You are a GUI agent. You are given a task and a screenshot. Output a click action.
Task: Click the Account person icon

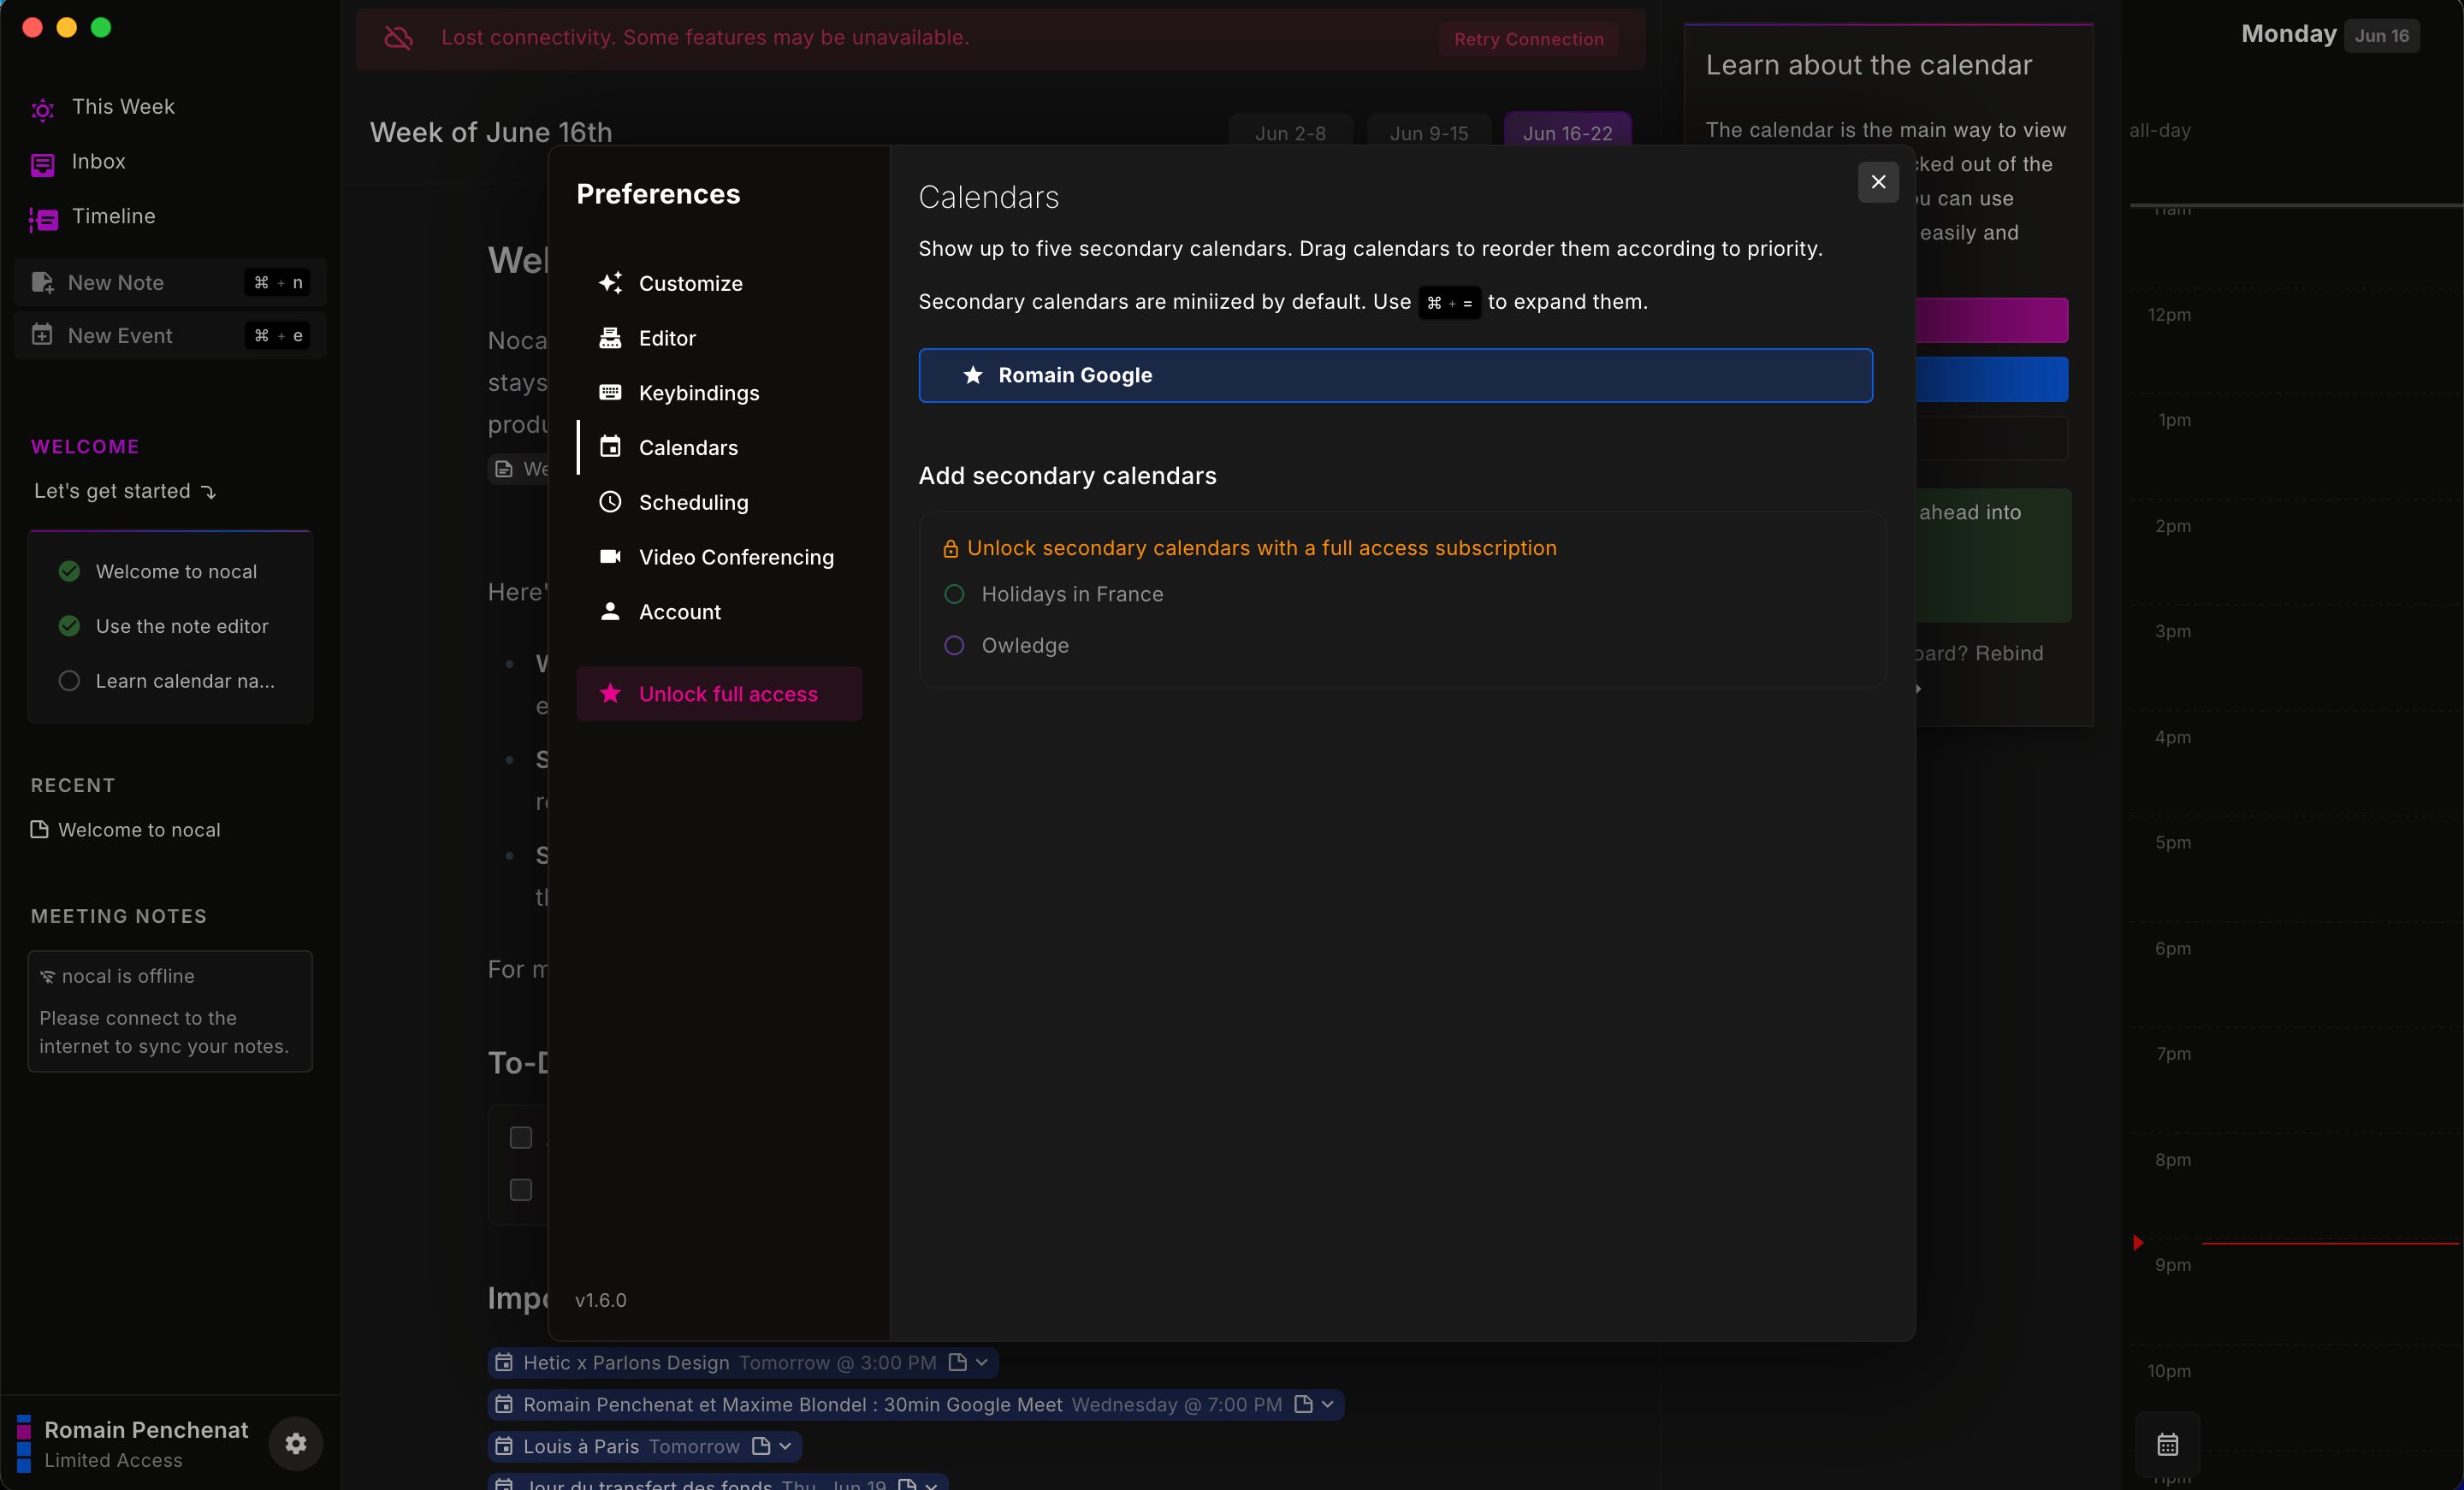tap(610, 611)
